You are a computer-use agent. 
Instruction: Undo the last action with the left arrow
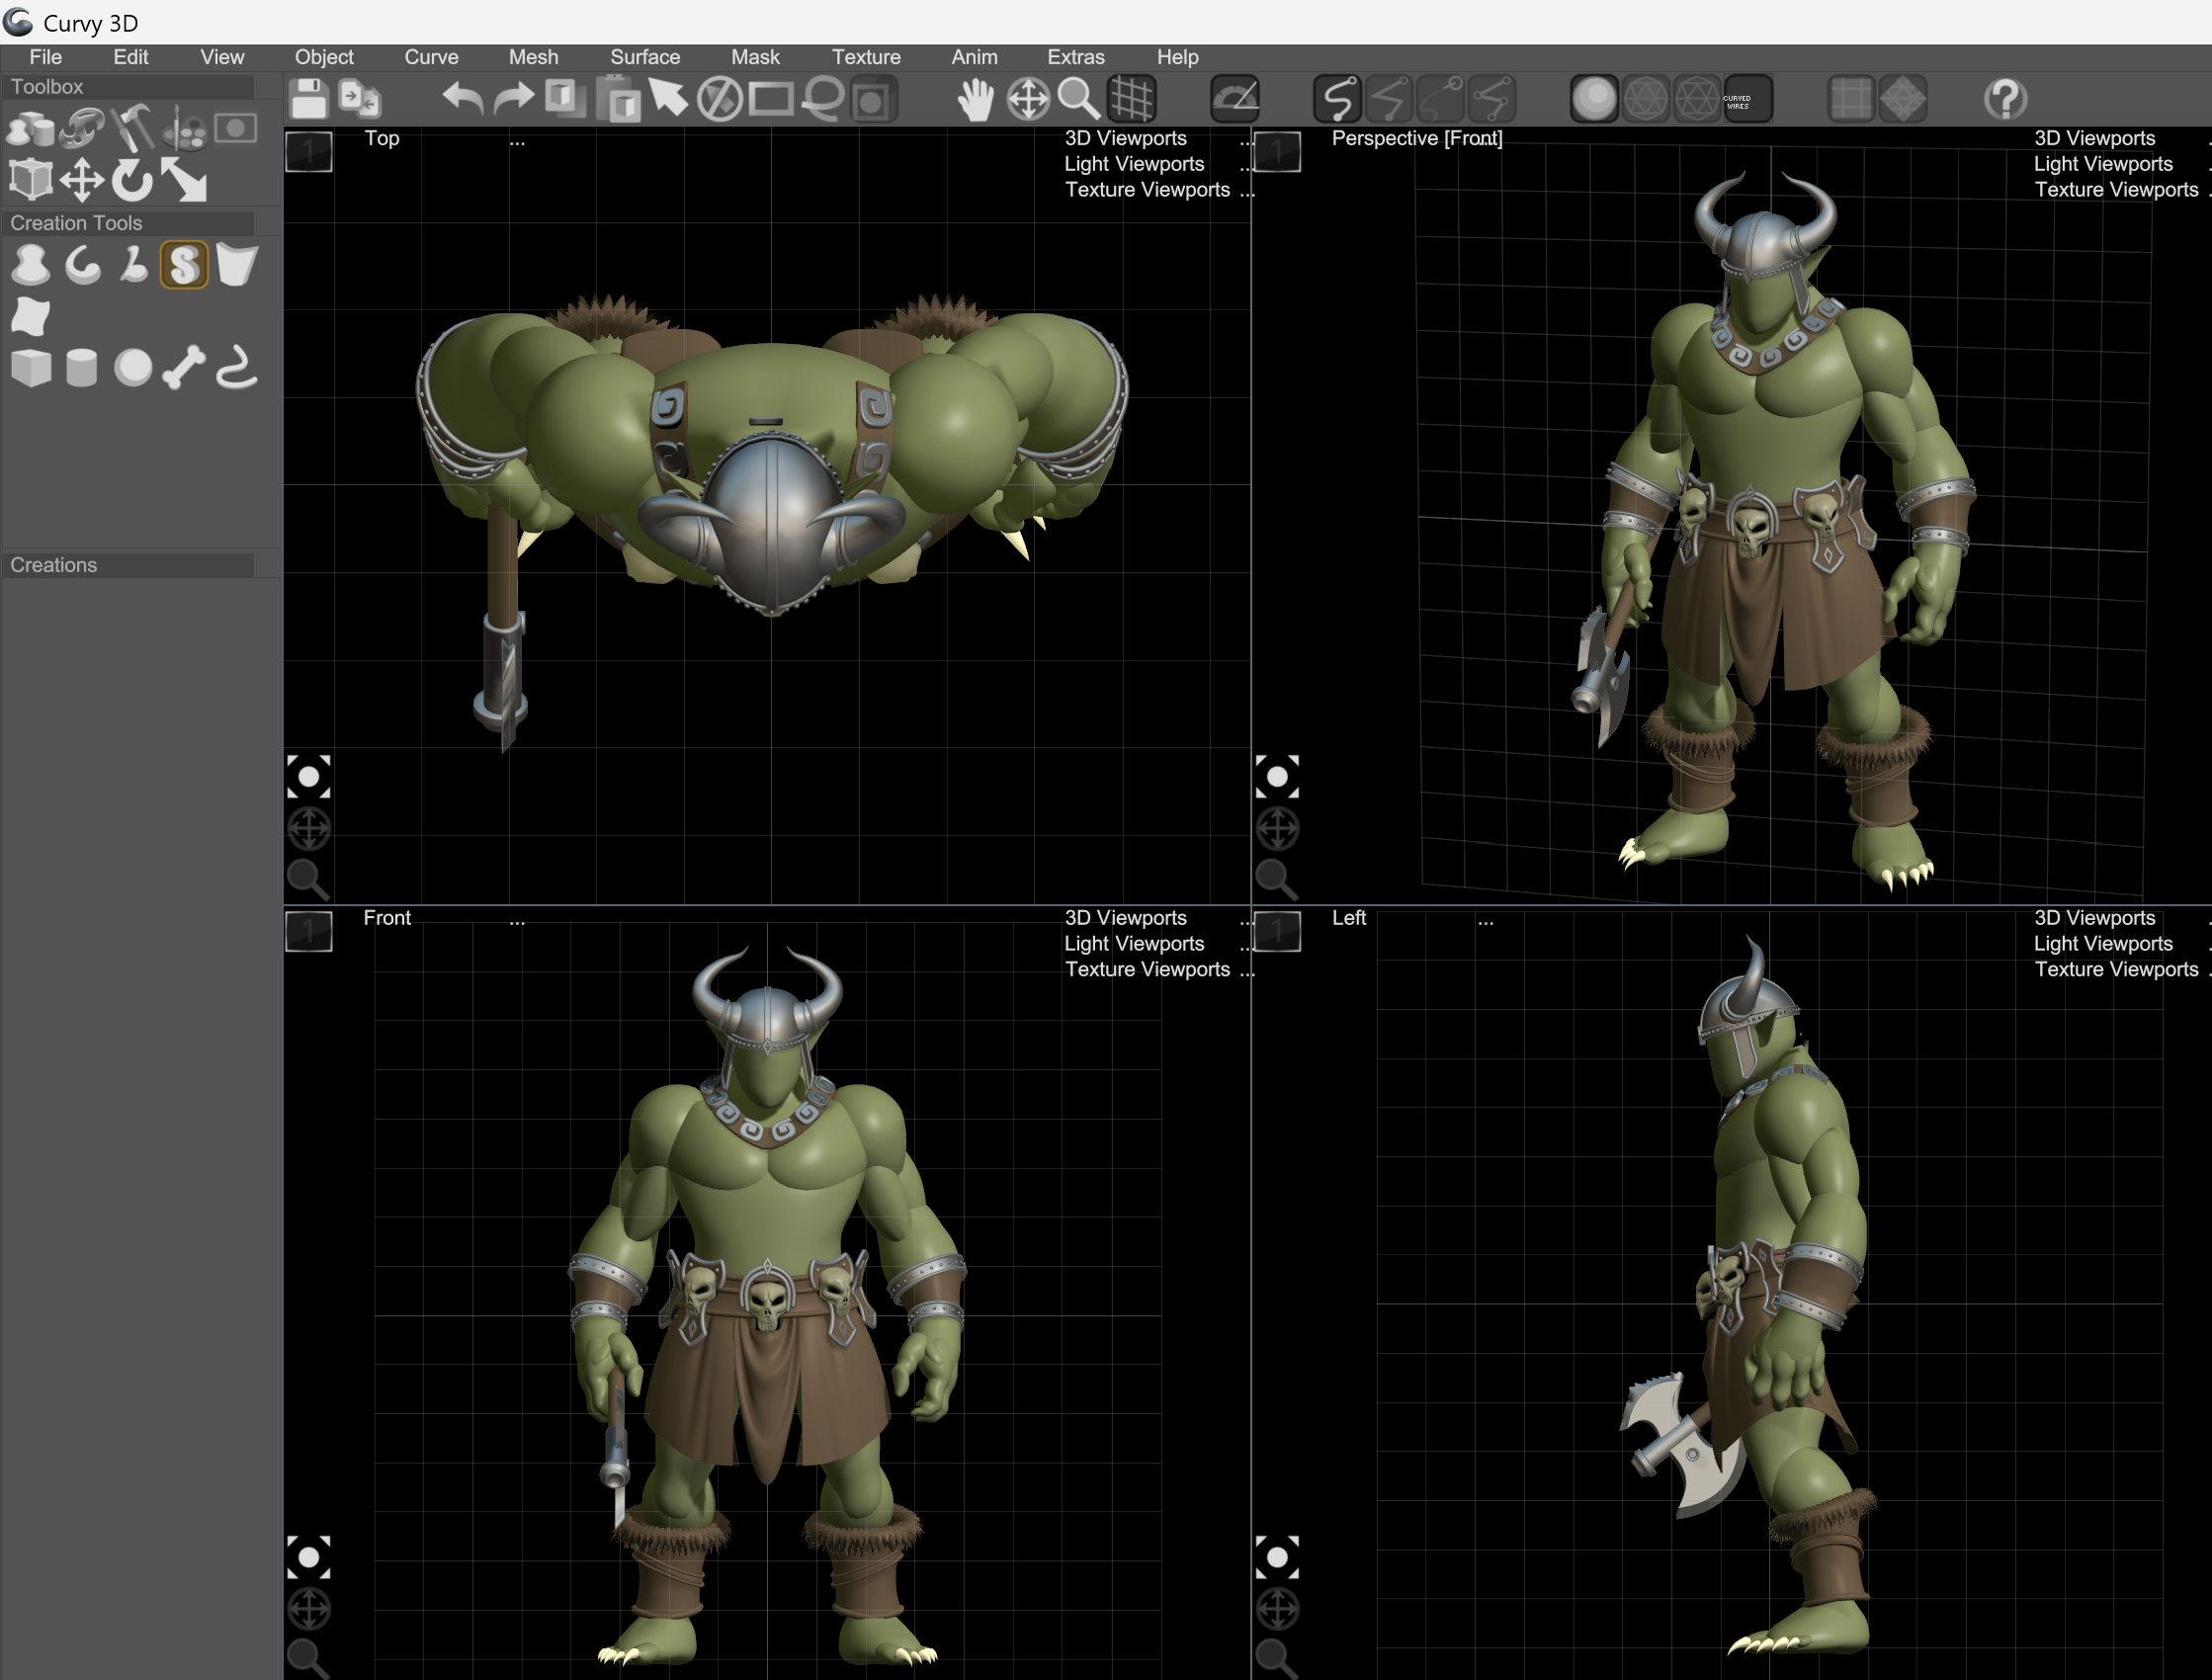point(462,99)
